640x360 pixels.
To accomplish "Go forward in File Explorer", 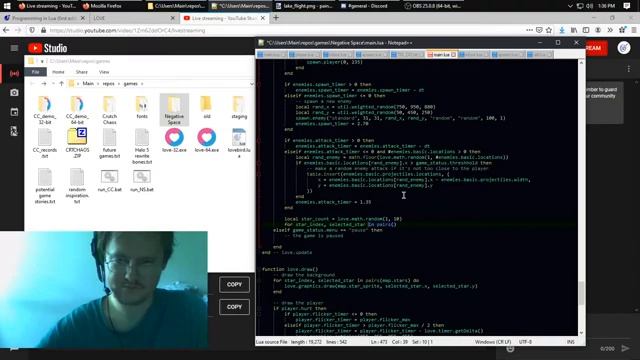I will click(44, 84).
